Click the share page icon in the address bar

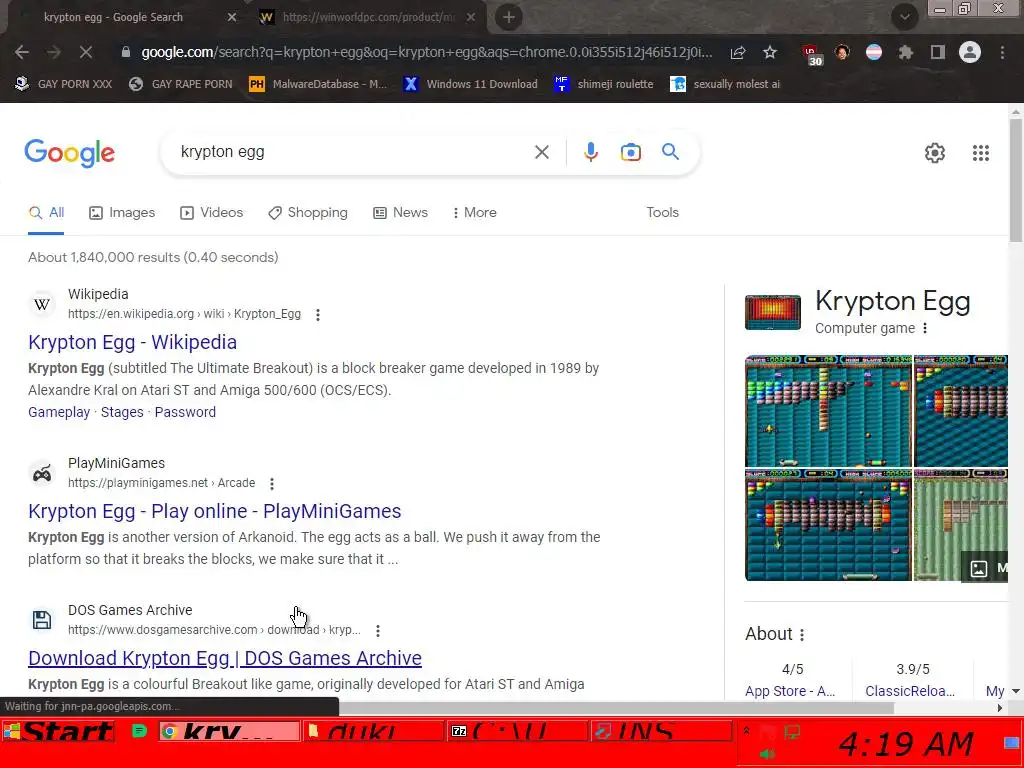738,52
